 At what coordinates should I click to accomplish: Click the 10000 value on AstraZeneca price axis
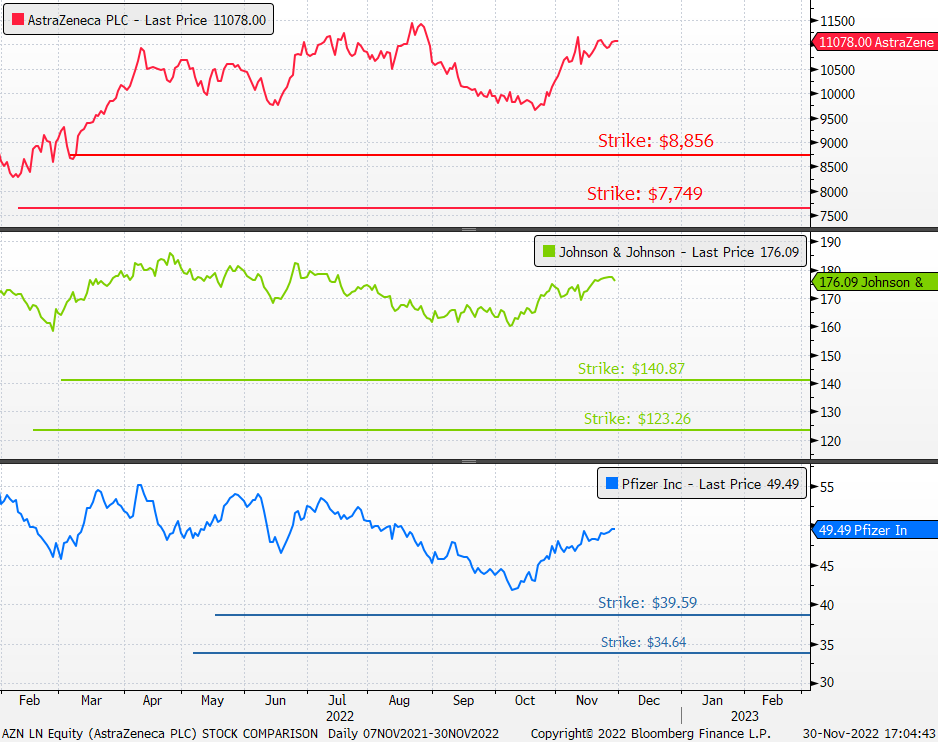838,94
